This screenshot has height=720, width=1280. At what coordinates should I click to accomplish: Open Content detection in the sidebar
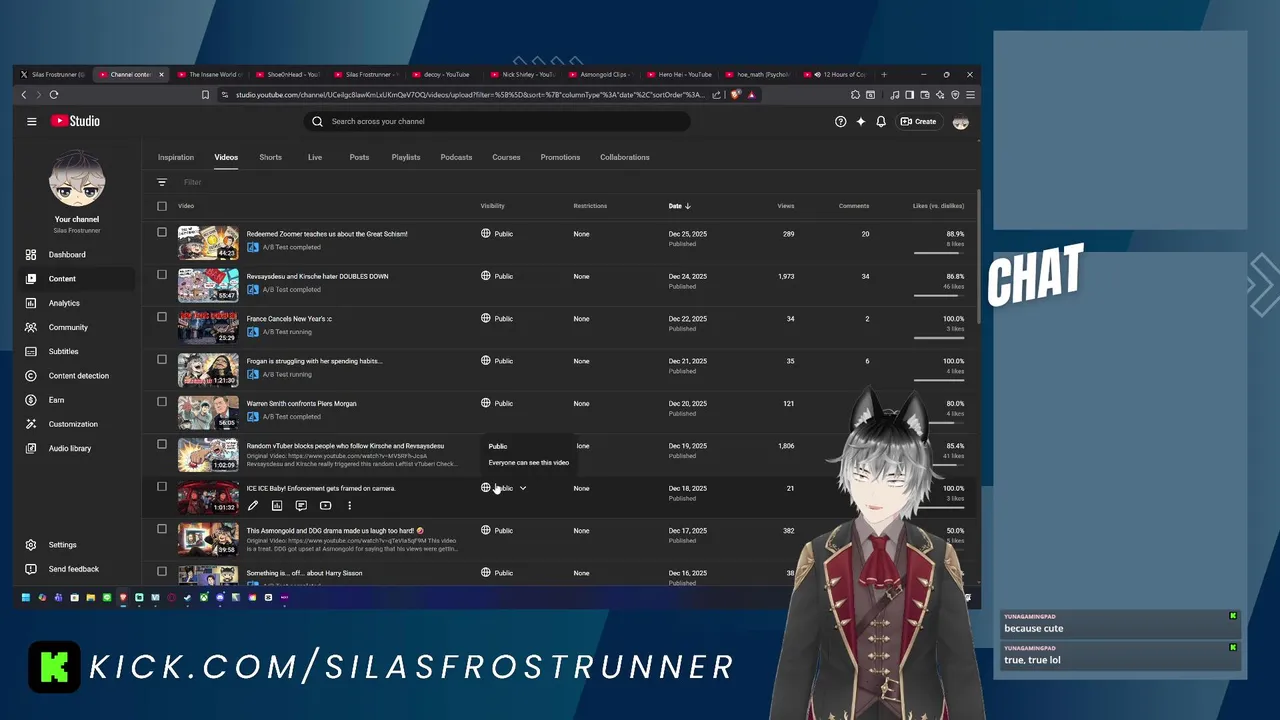(x=78, y=376)
